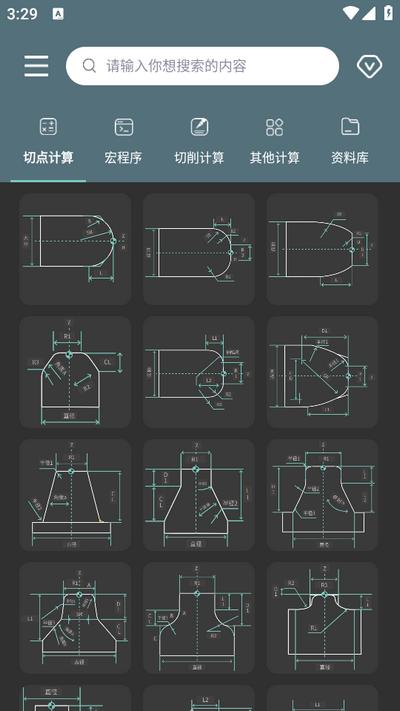Open the hamburger menu
The image size is (400, 711).
coord(36,66)
